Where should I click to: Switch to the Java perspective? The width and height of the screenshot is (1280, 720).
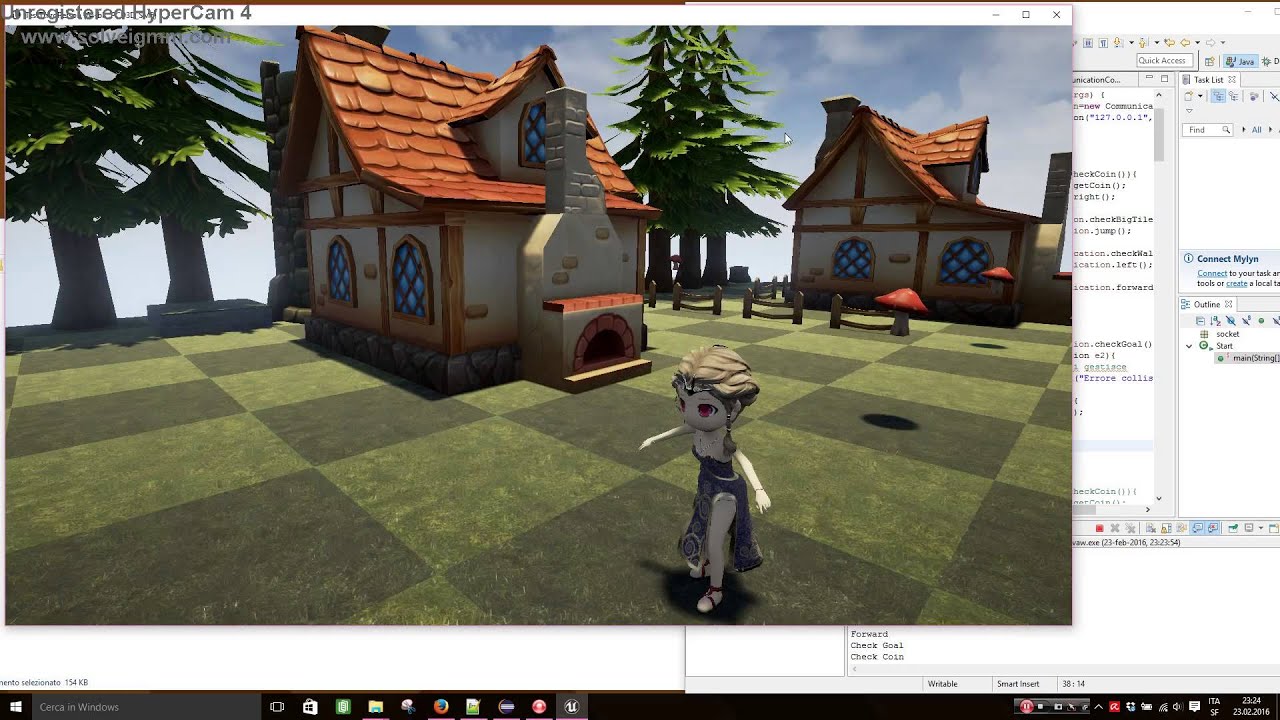pos(1240,61)
